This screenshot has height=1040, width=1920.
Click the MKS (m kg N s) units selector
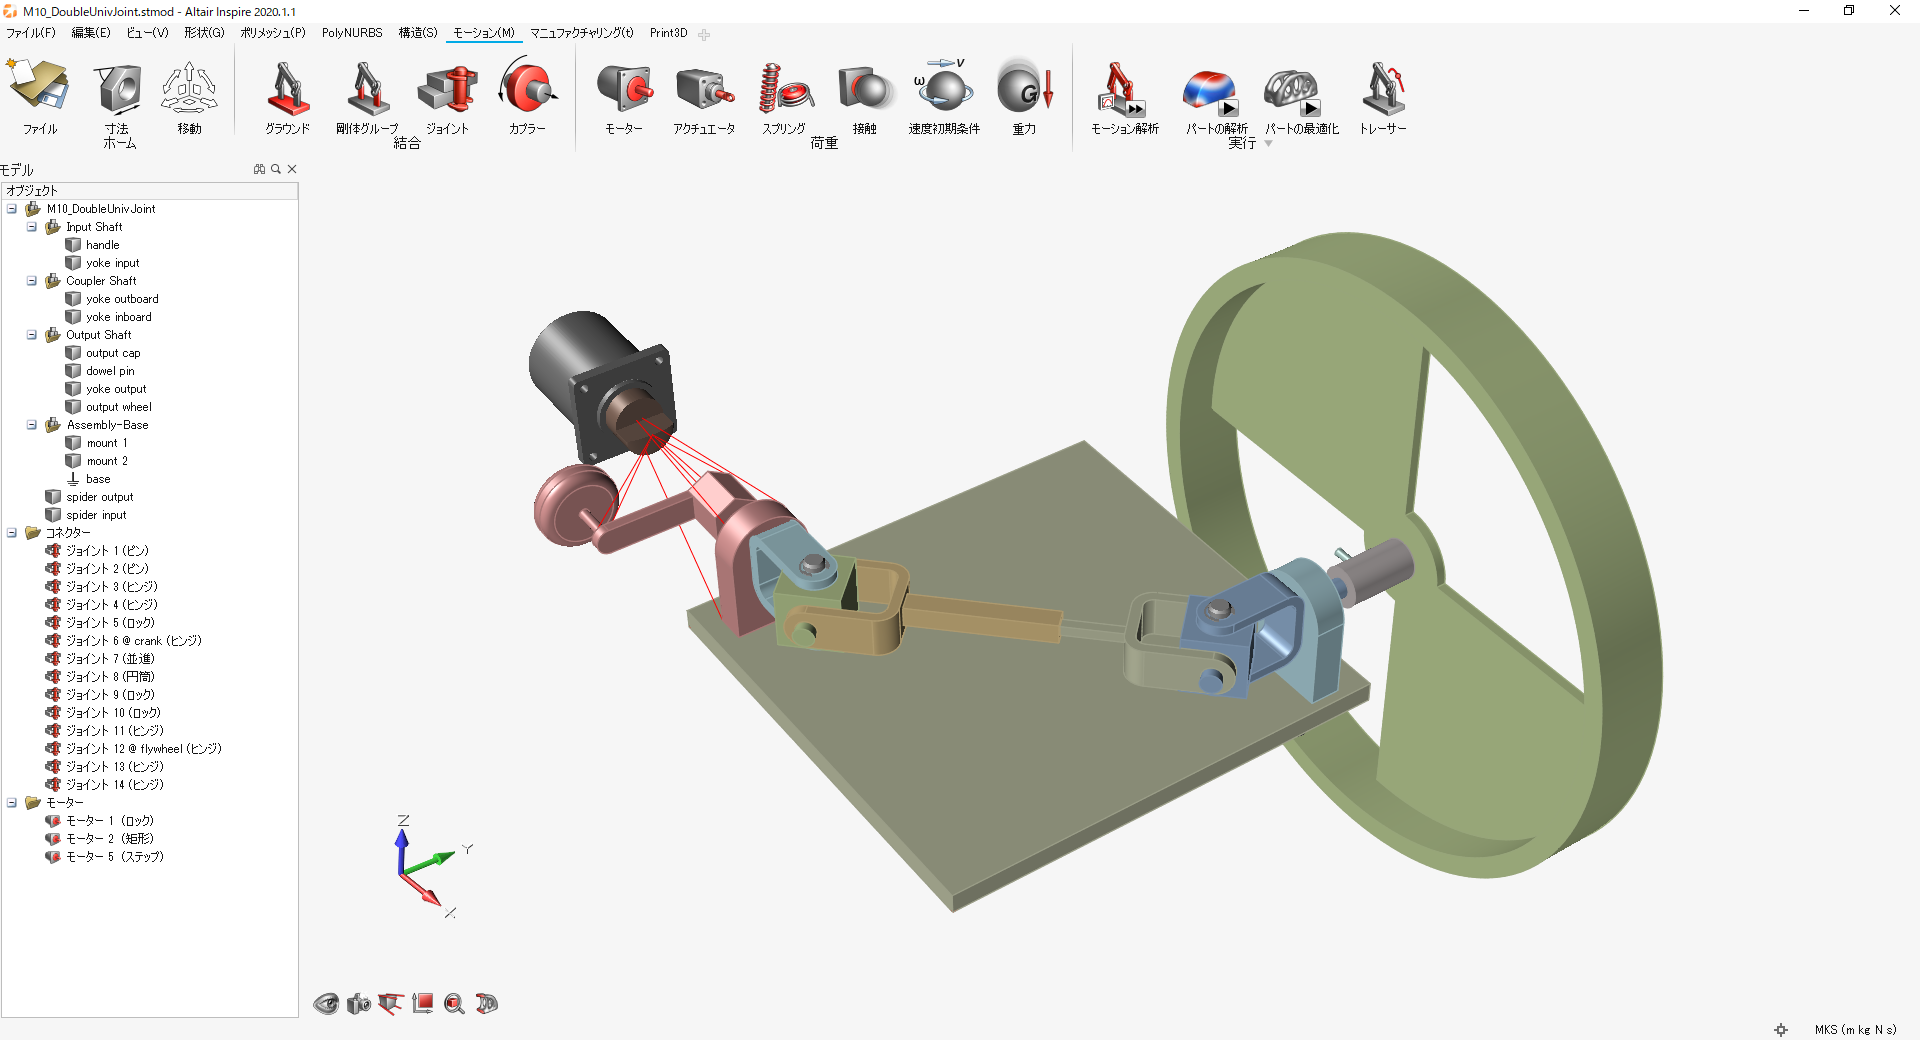point(1855,1029)
